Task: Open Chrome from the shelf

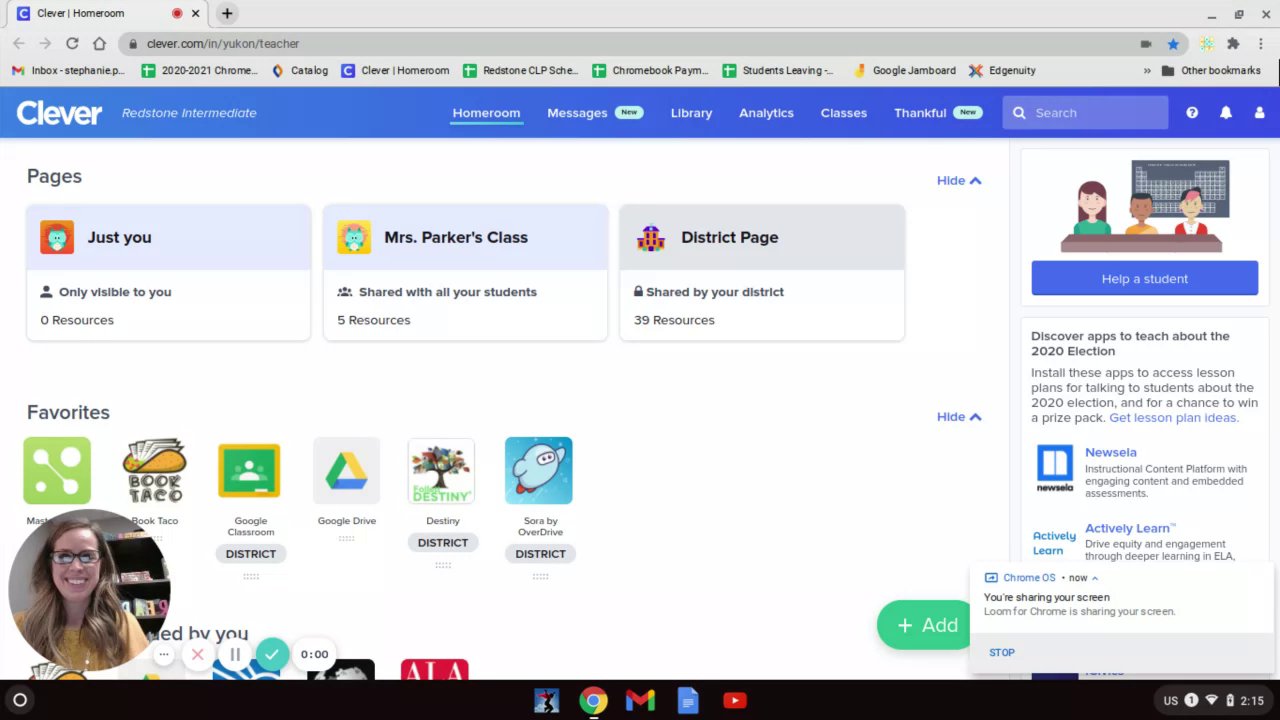Action: pyautogui.click(x=593, y=700)
